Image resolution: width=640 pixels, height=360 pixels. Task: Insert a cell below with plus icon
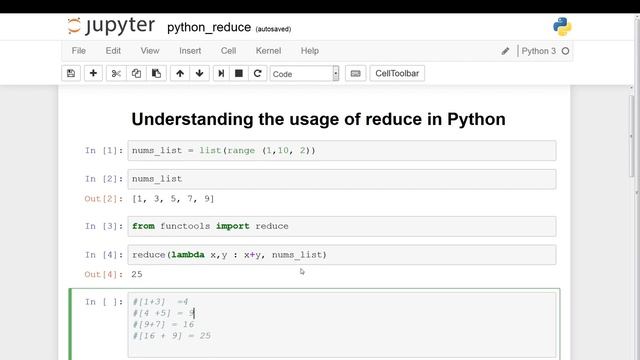tap(93, 73)
